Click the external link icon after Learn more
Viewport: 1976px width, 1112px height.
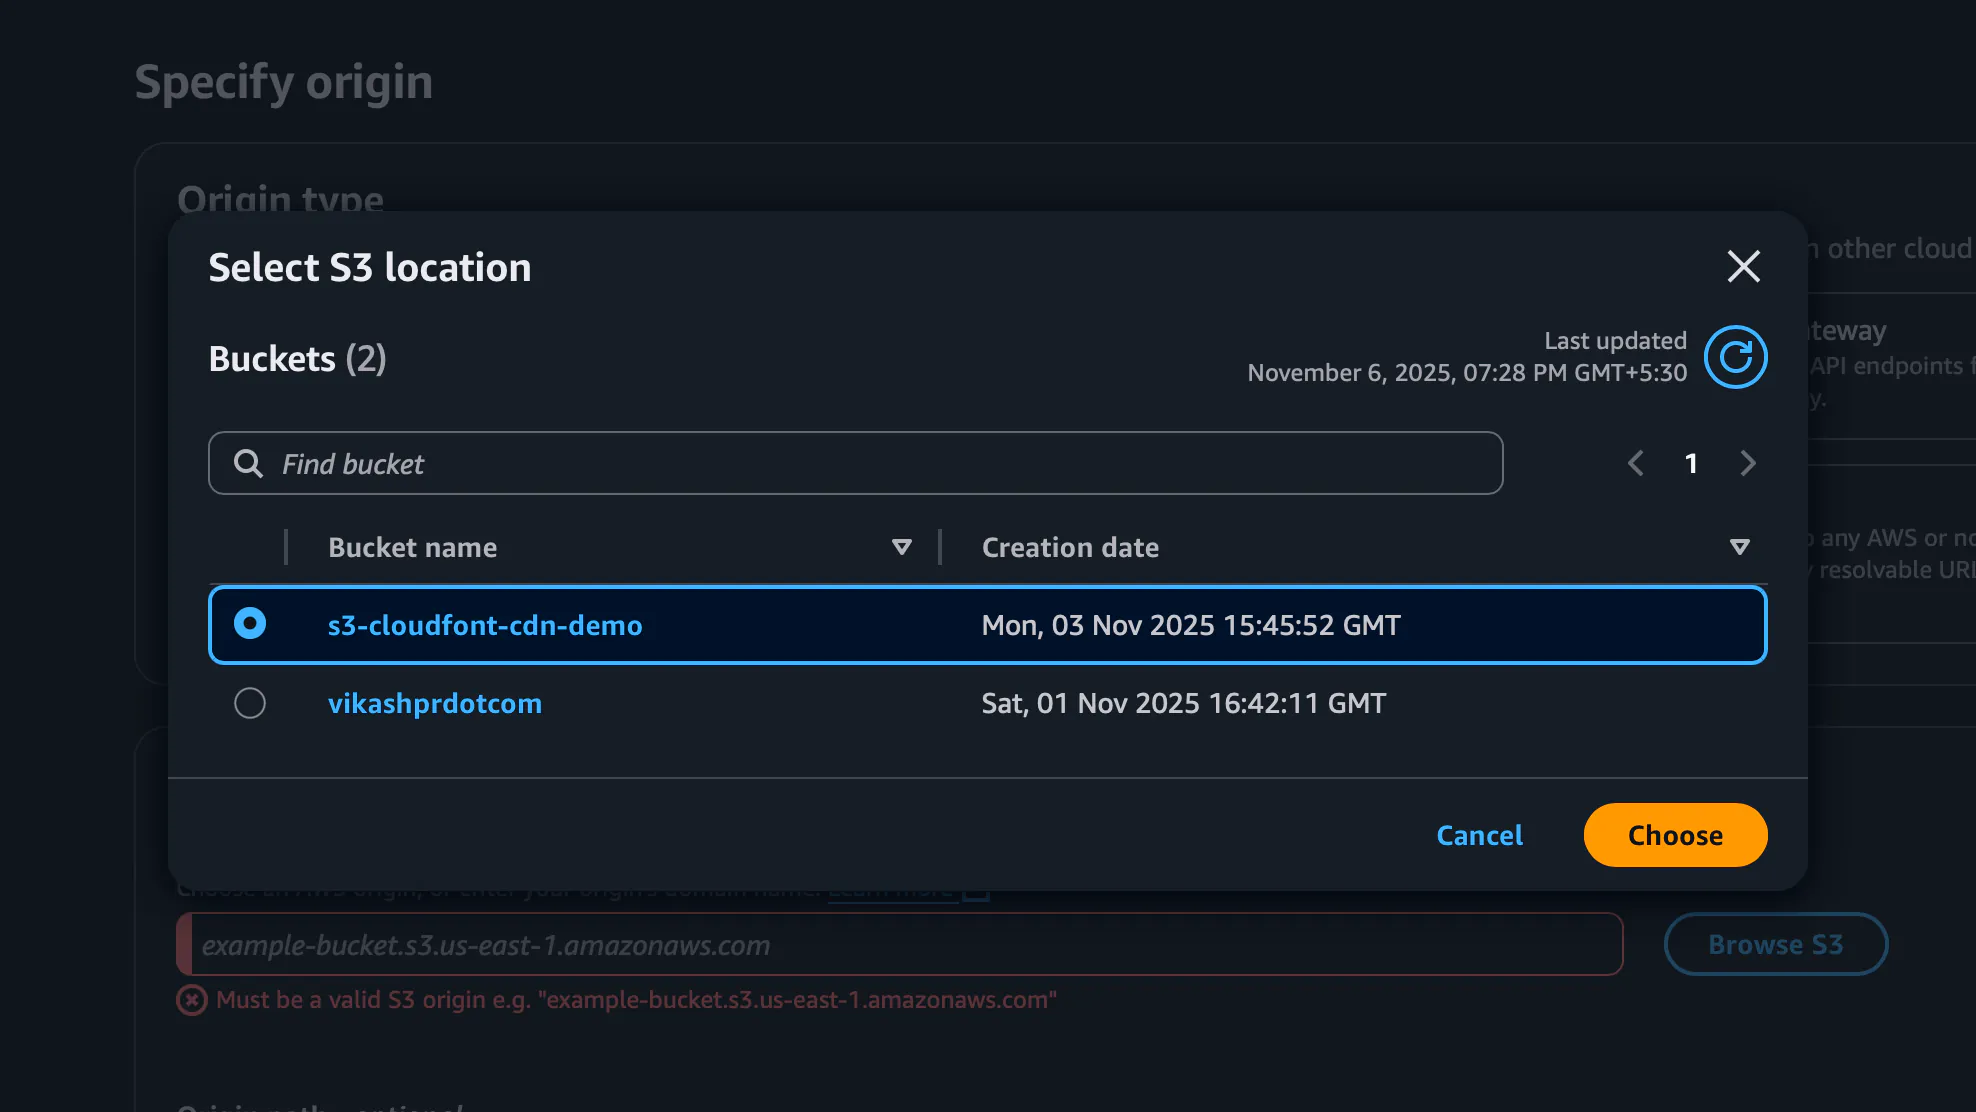pos(975,886)
